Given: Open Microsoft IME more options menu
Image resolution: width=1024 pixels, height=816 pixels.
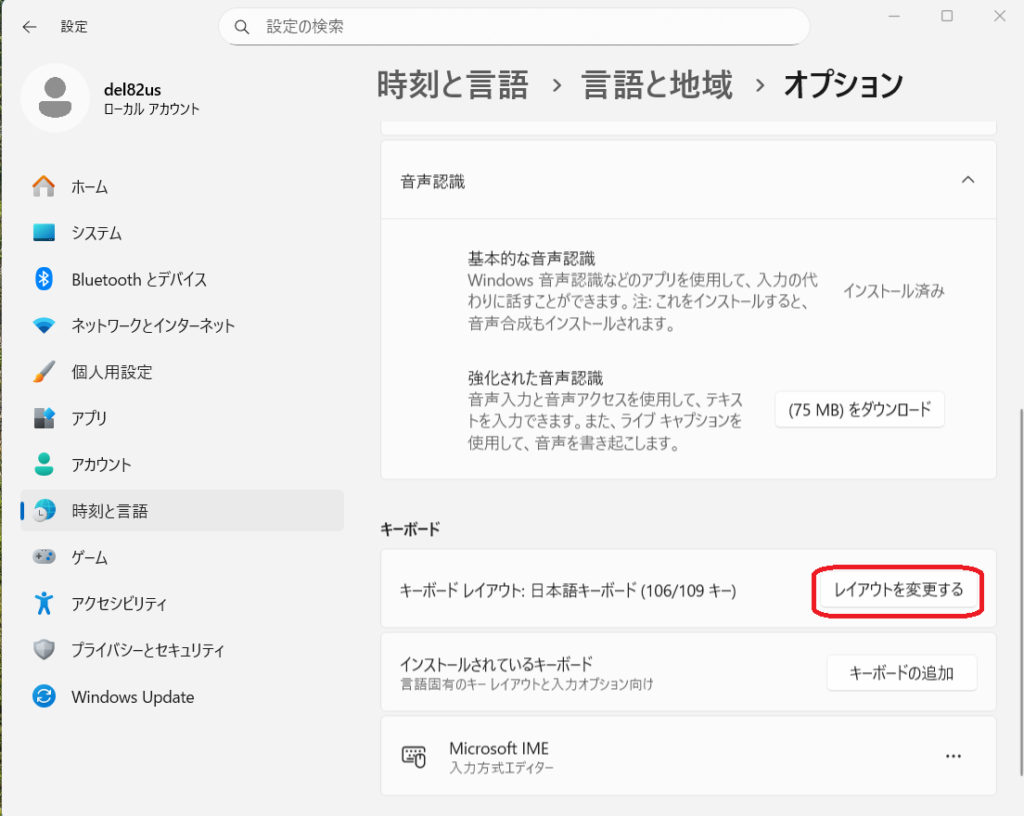Looking at the screenshot, I should click(x=953, y=757).
